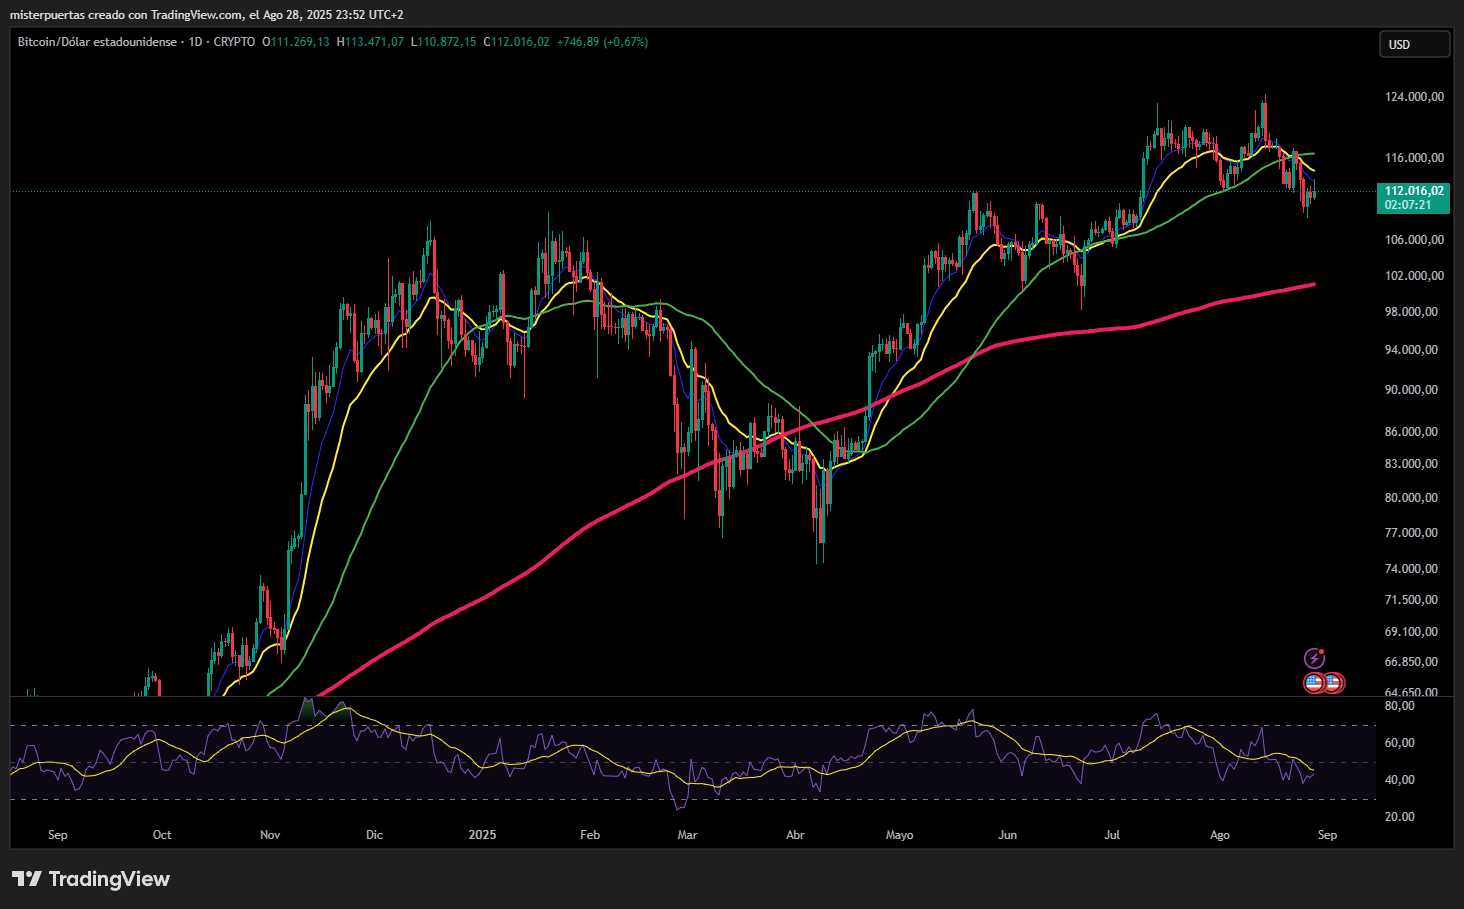
Task: Click the right US flag economic event marker
Action: coord(1333,683)
